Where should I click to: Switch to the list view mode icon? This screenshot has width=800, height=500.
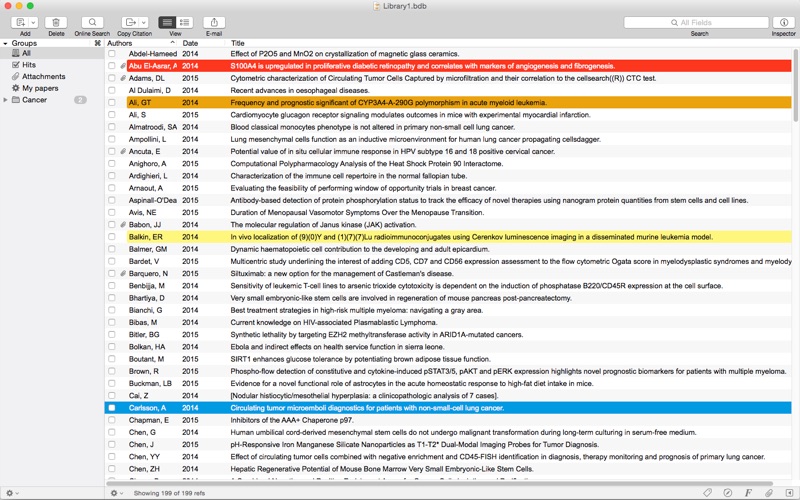click(x=167, y=22)
